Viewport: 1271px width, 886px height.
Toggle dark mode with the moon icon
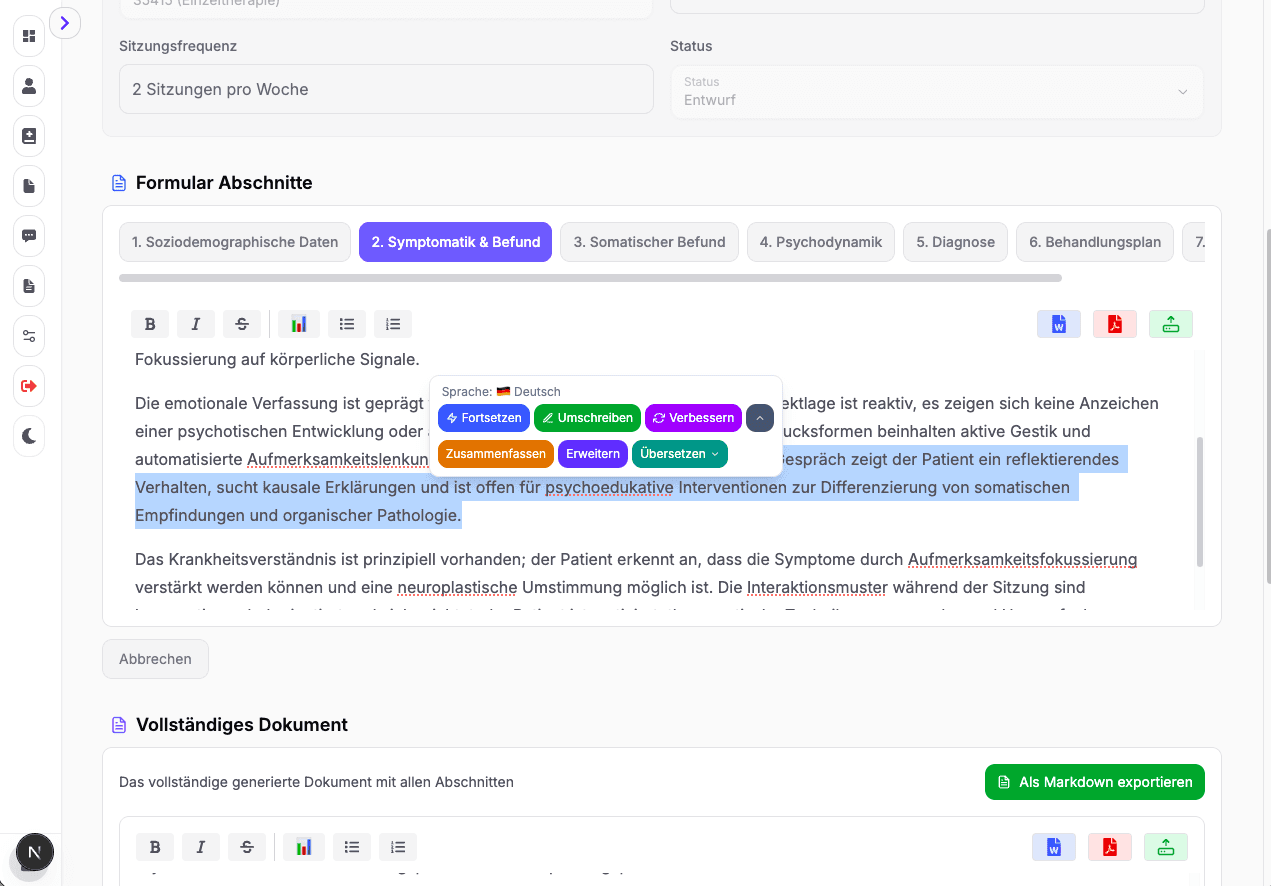(x=28, y=436)
